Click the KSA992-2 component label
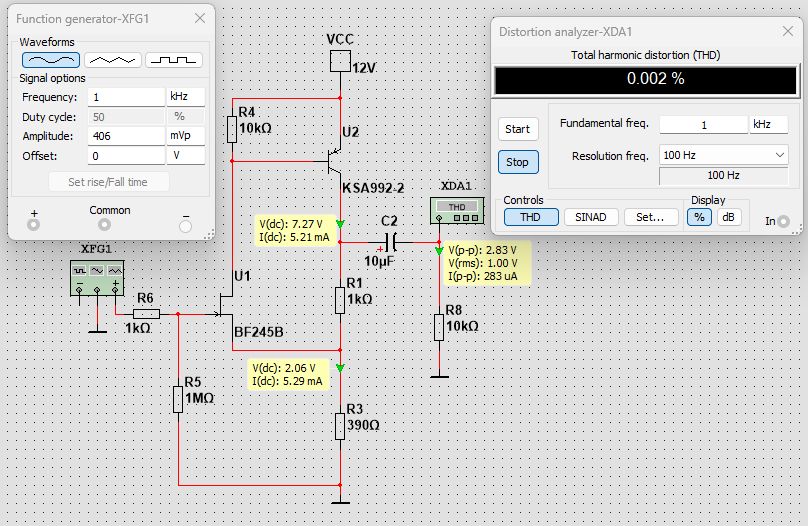 pyautogui.click(x=373, y=188)
